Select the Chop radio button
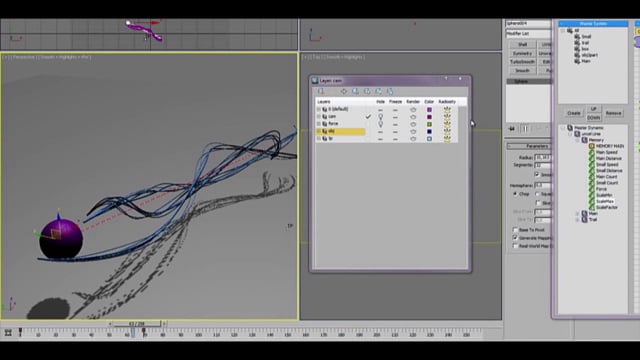Image resolution: width=640 pixels, height=360 pixels. pos(515,194)
